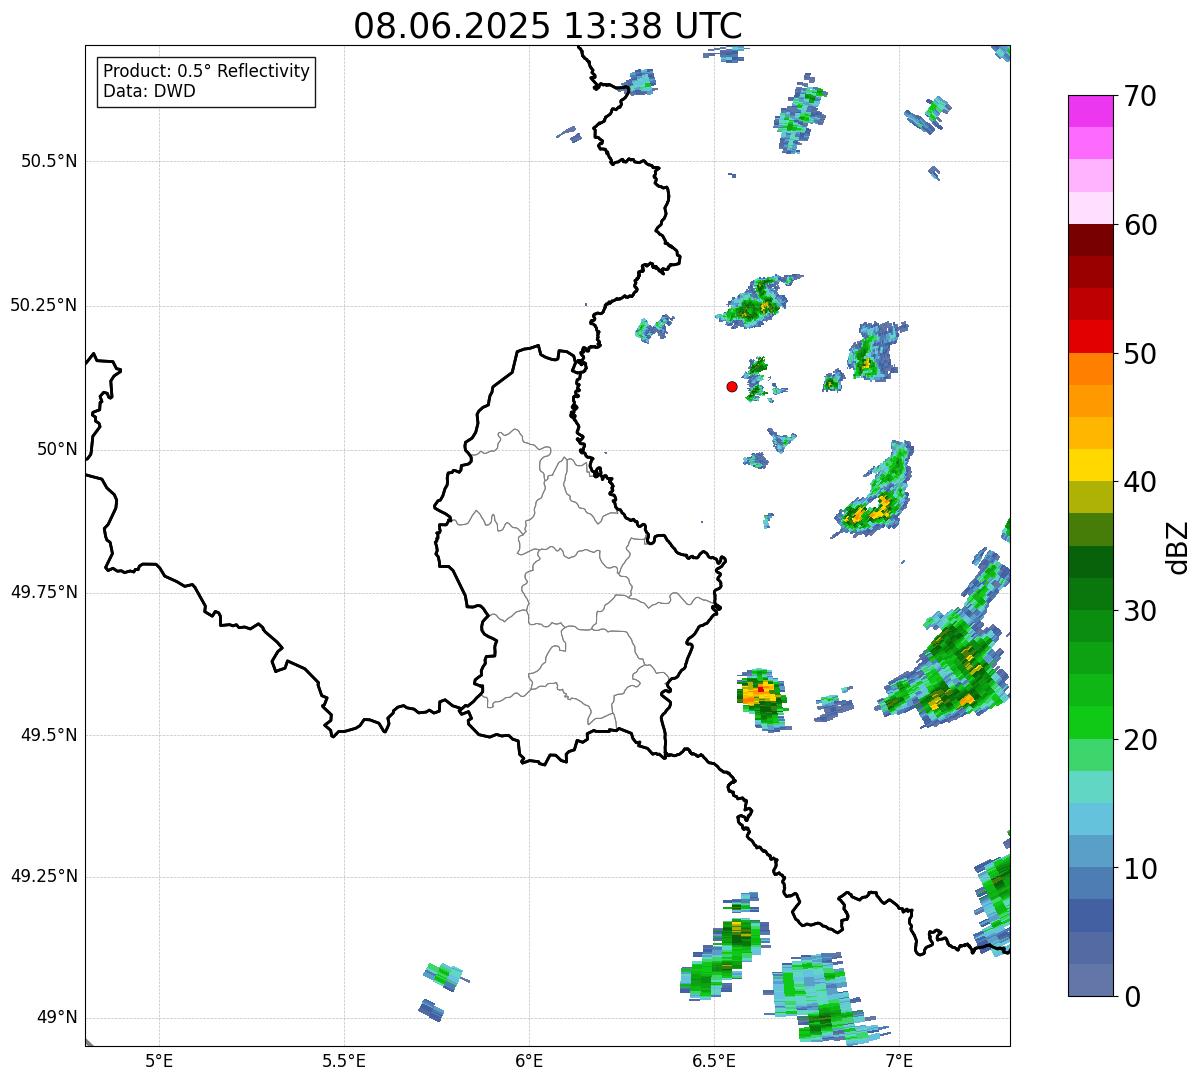The height and width of the screenshot is (1081, 1202).
Task: Select the red dot location marker
Action: coord(732,387)
